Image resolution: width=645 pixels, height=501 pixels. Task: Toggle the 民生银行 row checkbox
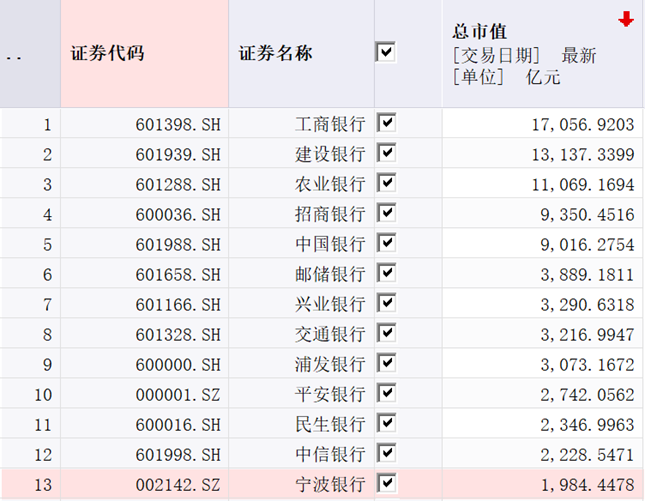[x=386, y=423]
